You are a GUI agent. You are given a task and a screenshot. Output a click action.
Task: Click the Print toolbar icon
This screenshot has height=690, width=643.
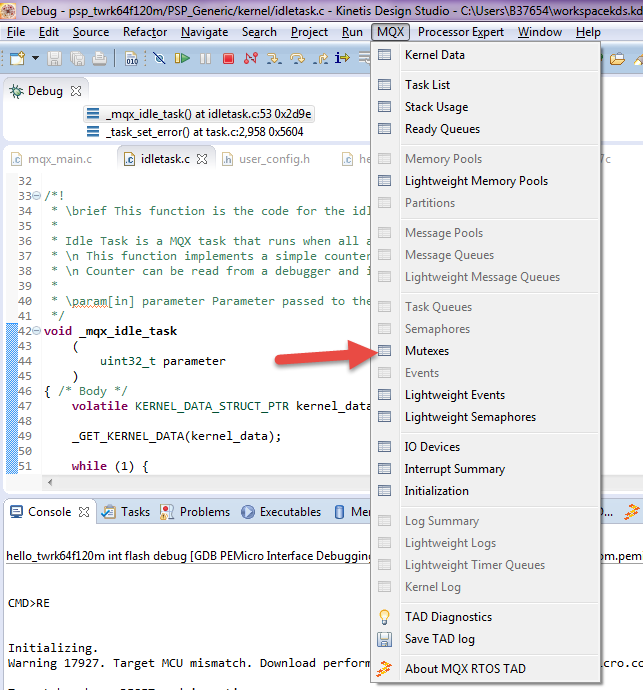pos(99,58)
